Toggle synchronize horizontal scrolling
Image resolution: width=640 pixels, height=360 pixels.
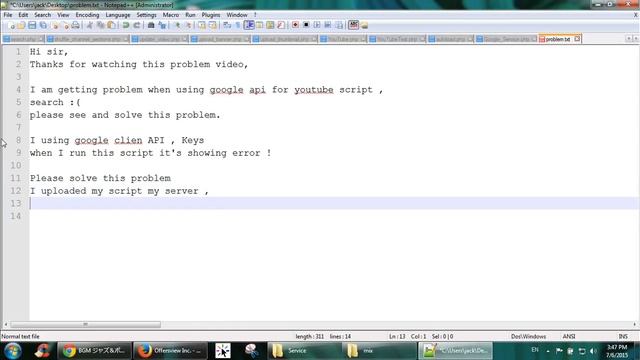coord(212,25)
